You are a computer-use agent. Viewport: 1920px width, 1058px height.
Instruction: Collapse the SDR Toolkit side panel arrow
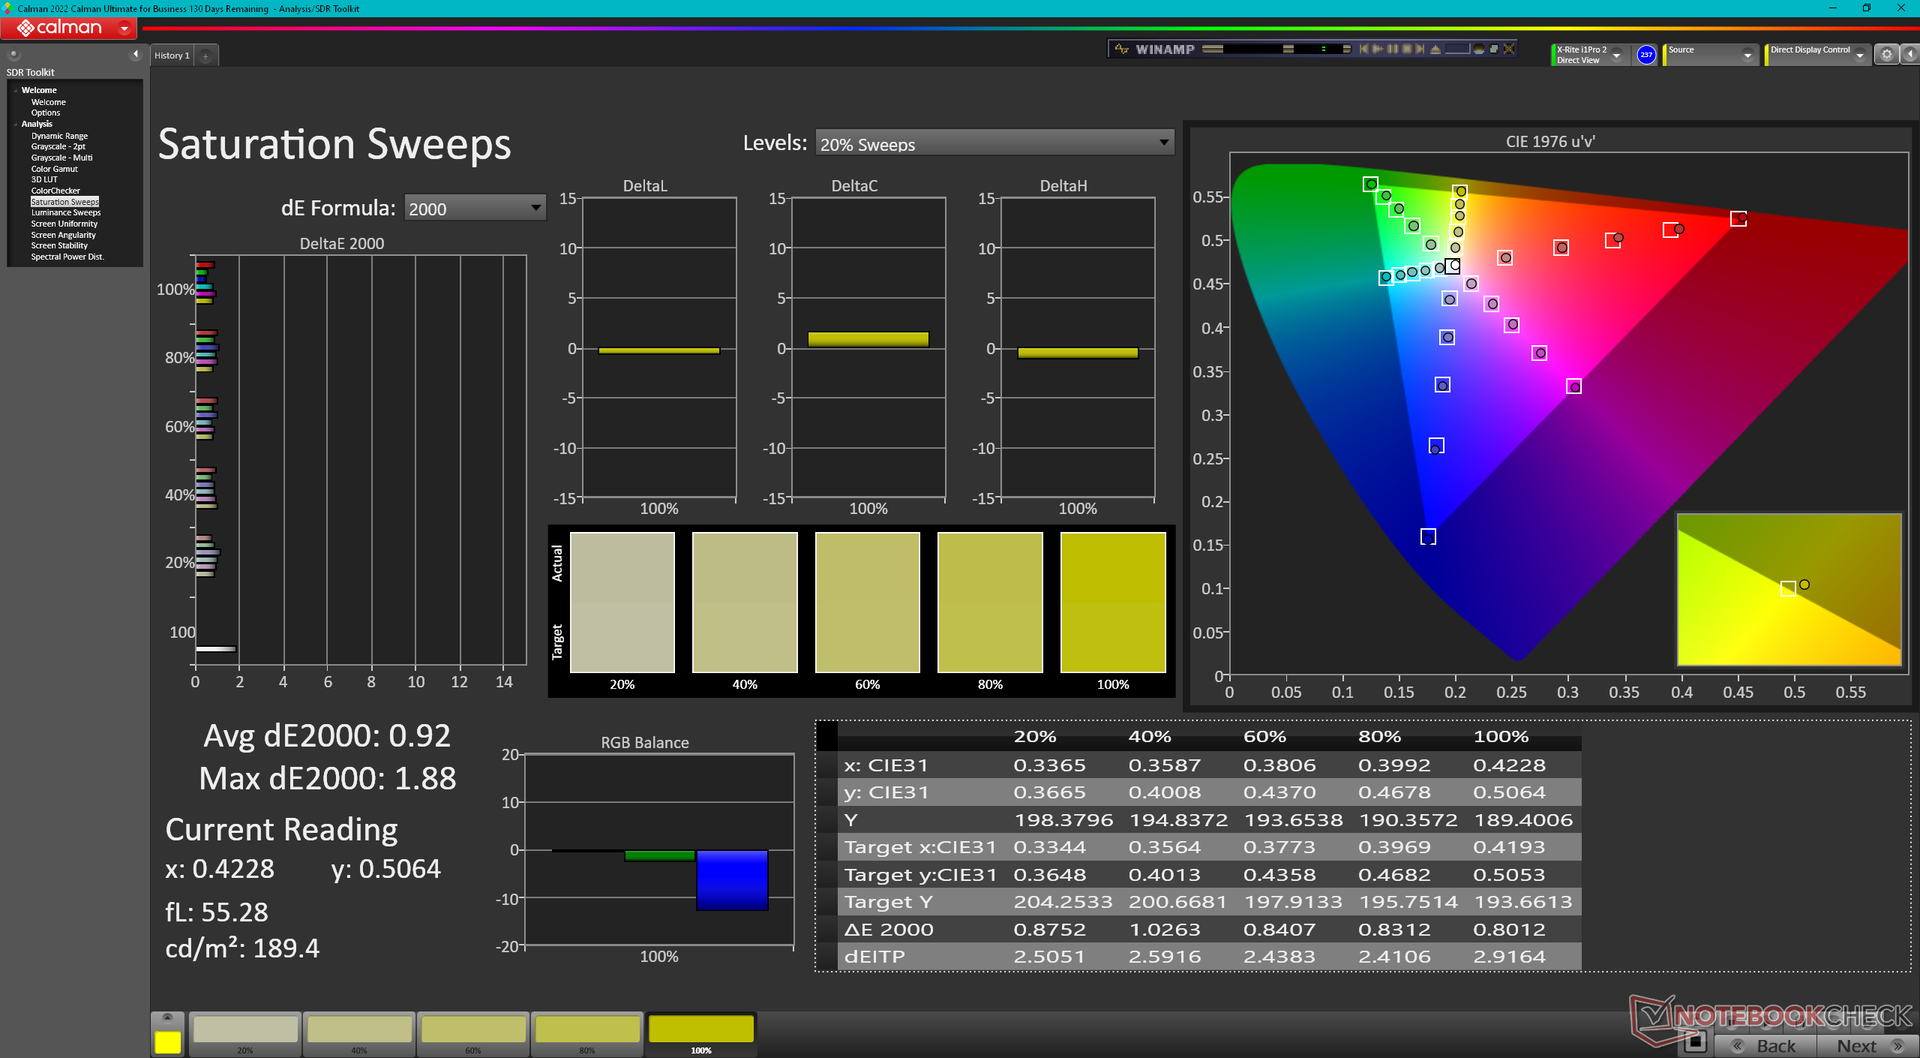[x=135, y=55]
